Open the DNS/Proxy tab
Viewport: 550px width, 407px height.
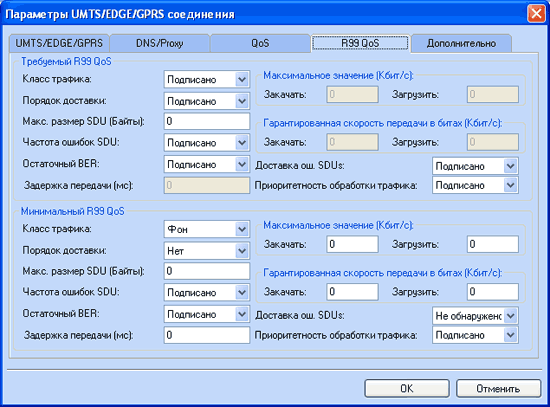pyautogui.click(x=160, y=44)
